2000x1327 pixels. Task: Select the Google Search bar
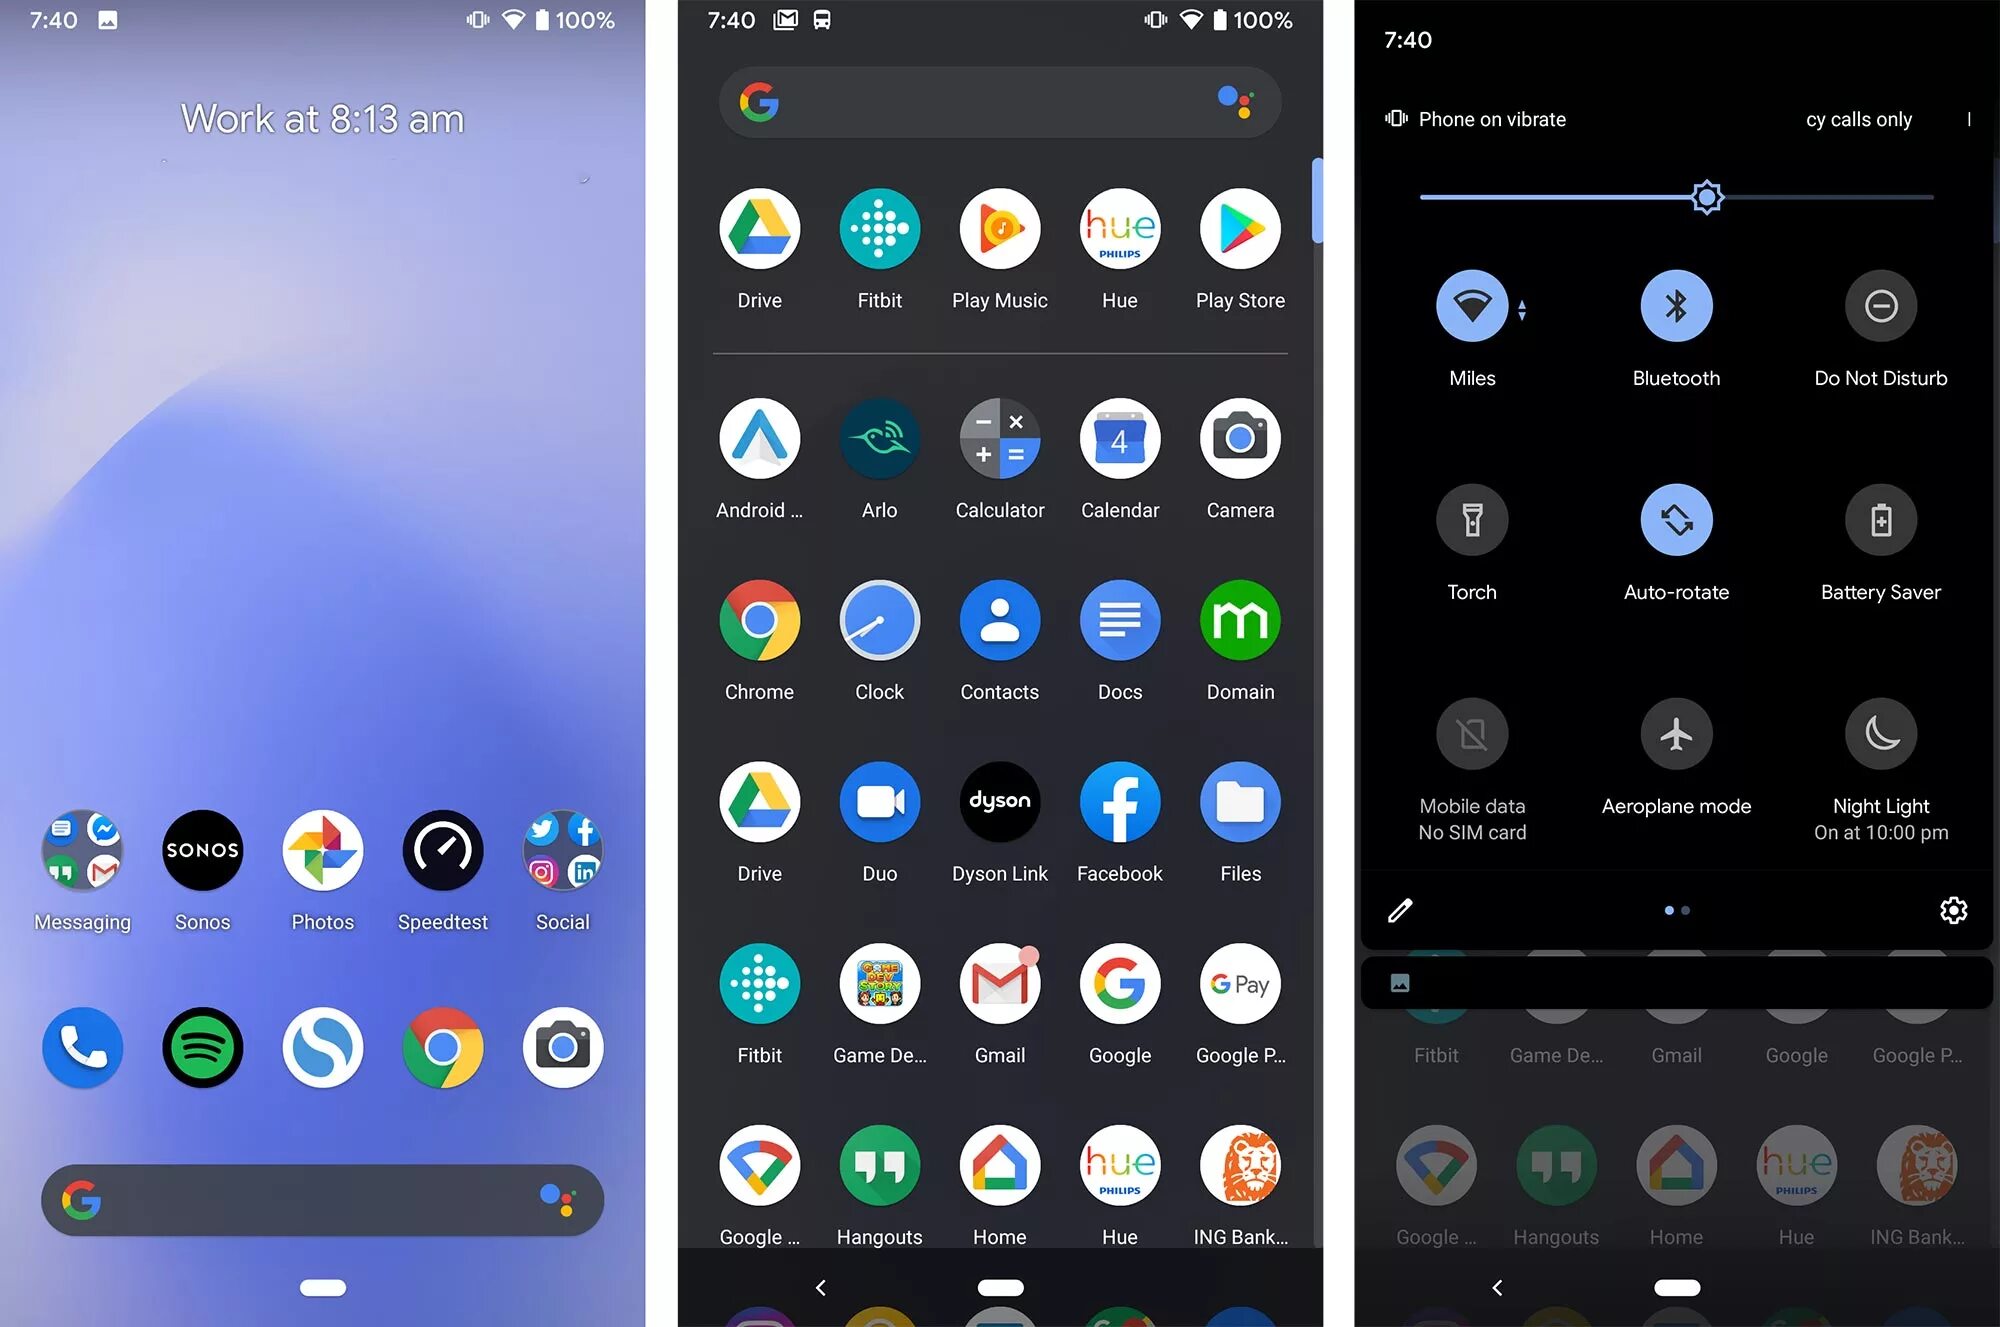323,1198
